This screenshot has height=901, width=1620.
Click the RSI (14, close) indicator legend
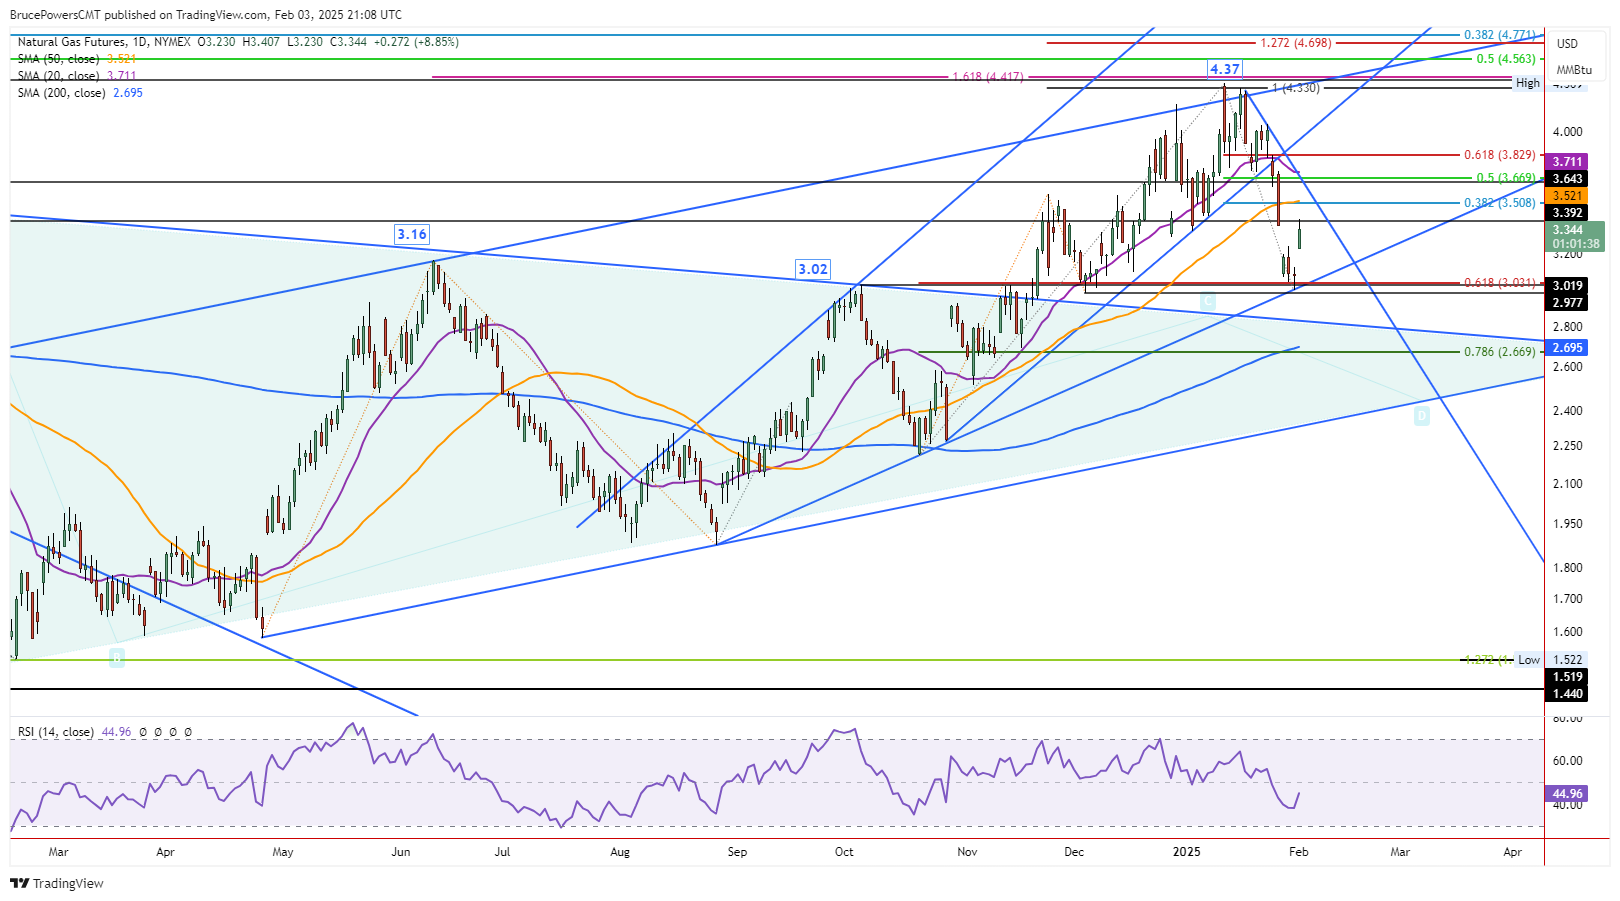point(56,732)
